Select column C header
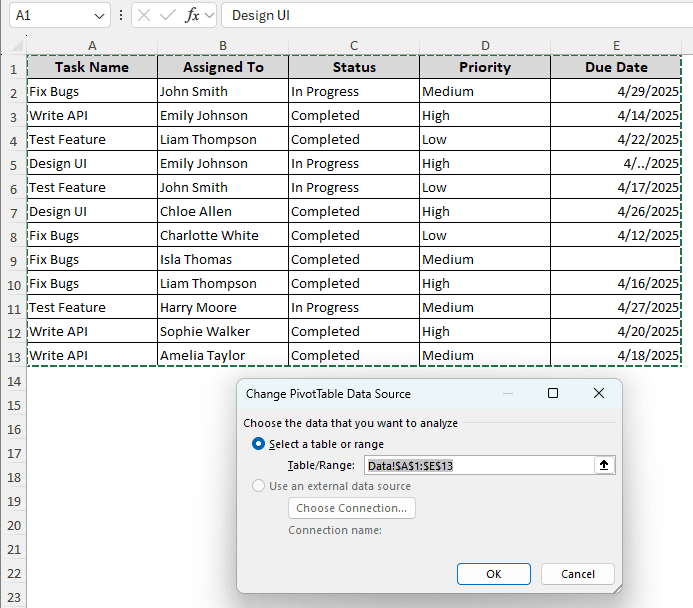Image resolution: width=693 pixels, height=608 pixels. [354, 46]
